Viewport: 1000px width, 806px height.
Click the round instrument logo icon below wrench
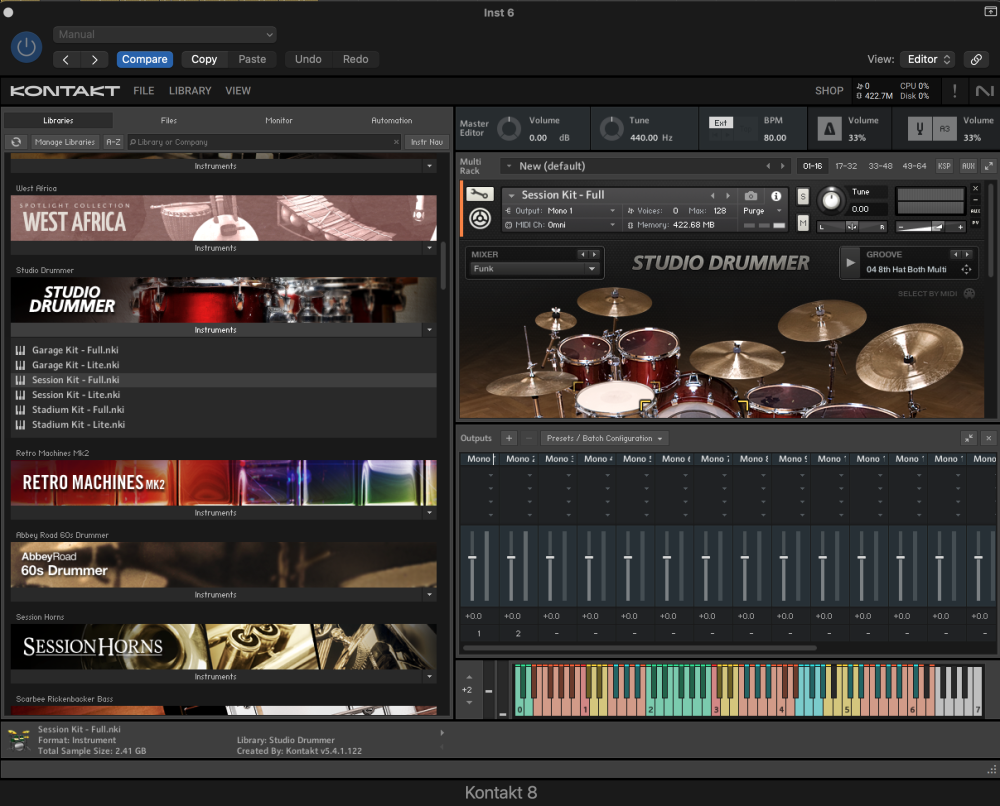click(480, 219)
